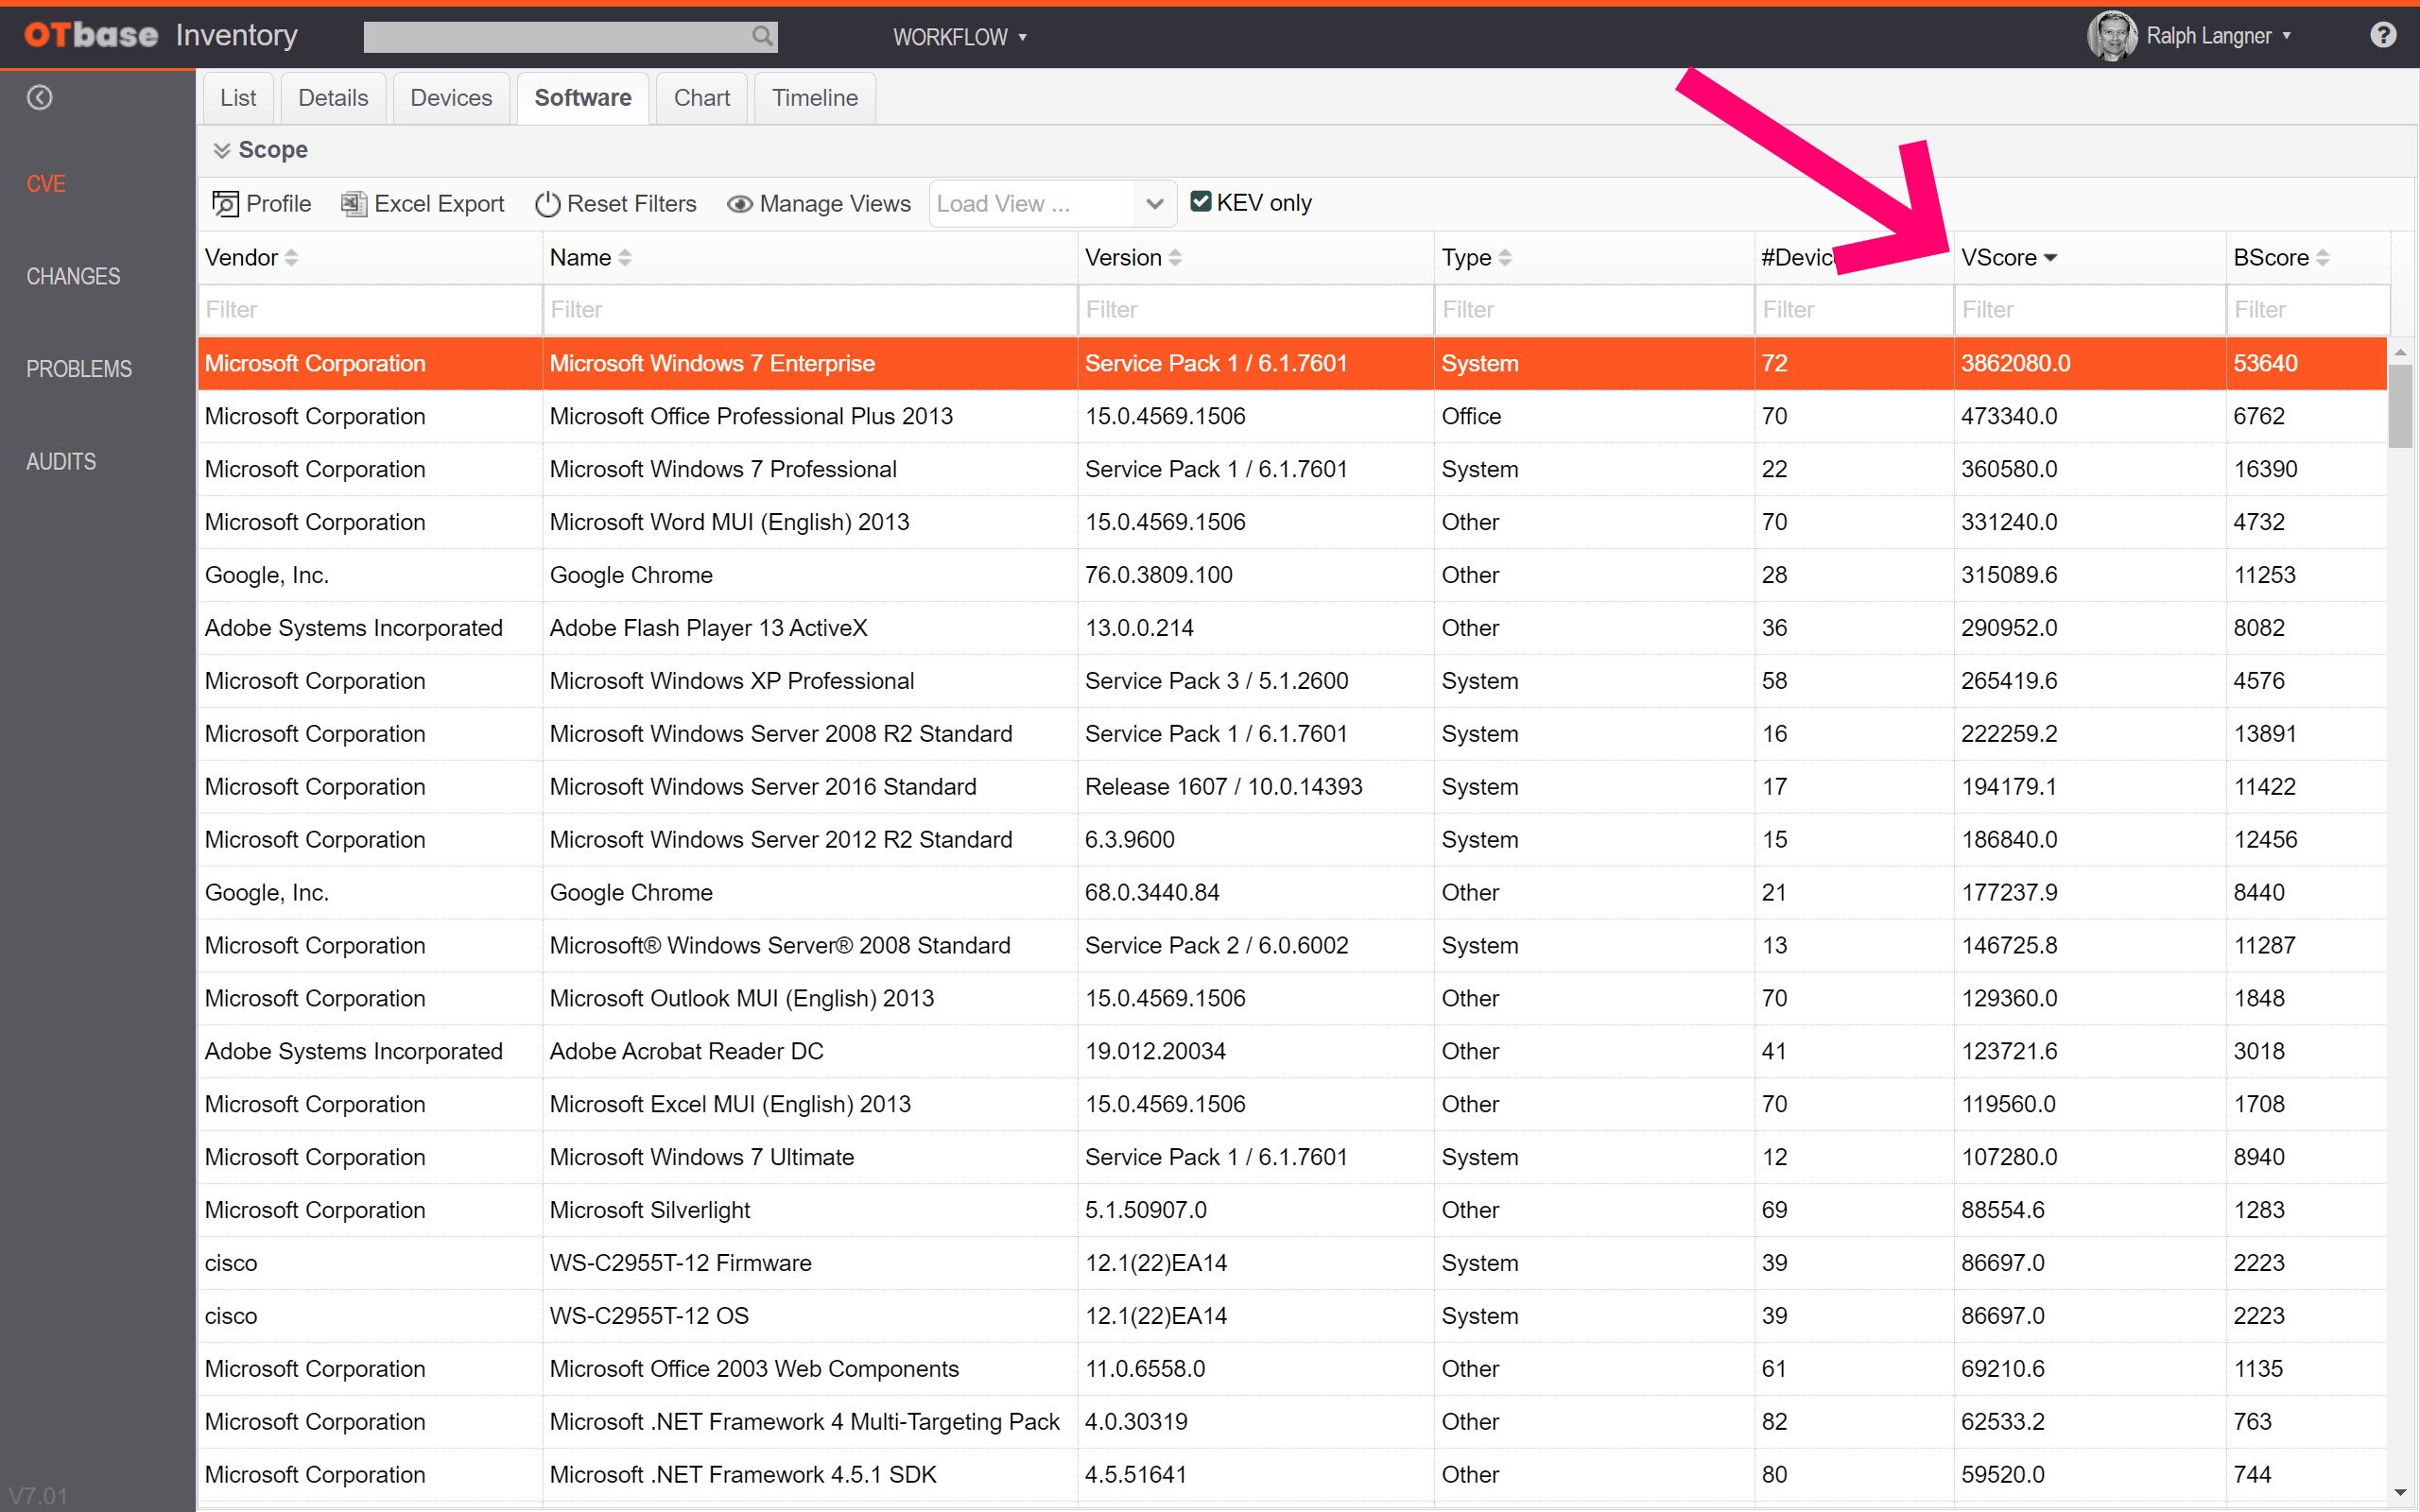The image size is (2420, 1512).
Task: Select the Microsoft Windows 7 Professional row
Action: [1292, 470]
